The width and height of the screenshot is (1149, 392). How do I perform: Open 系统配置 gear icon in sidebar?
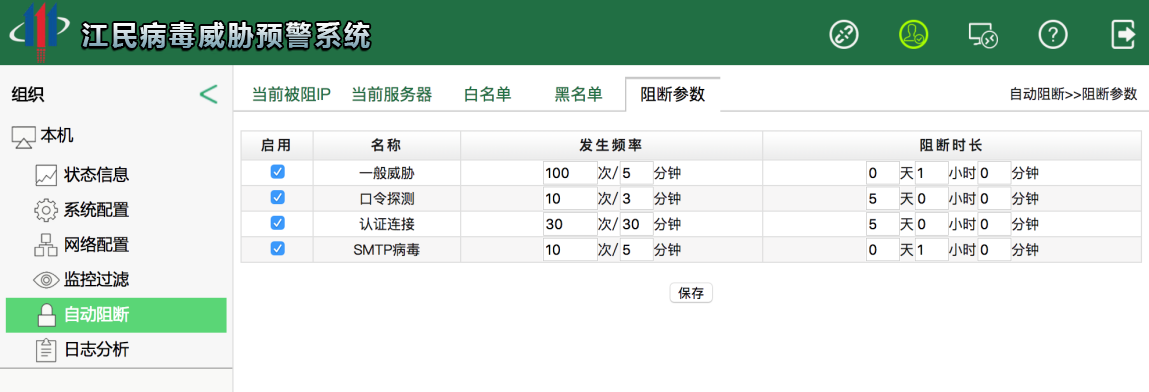tap(45, 210)
